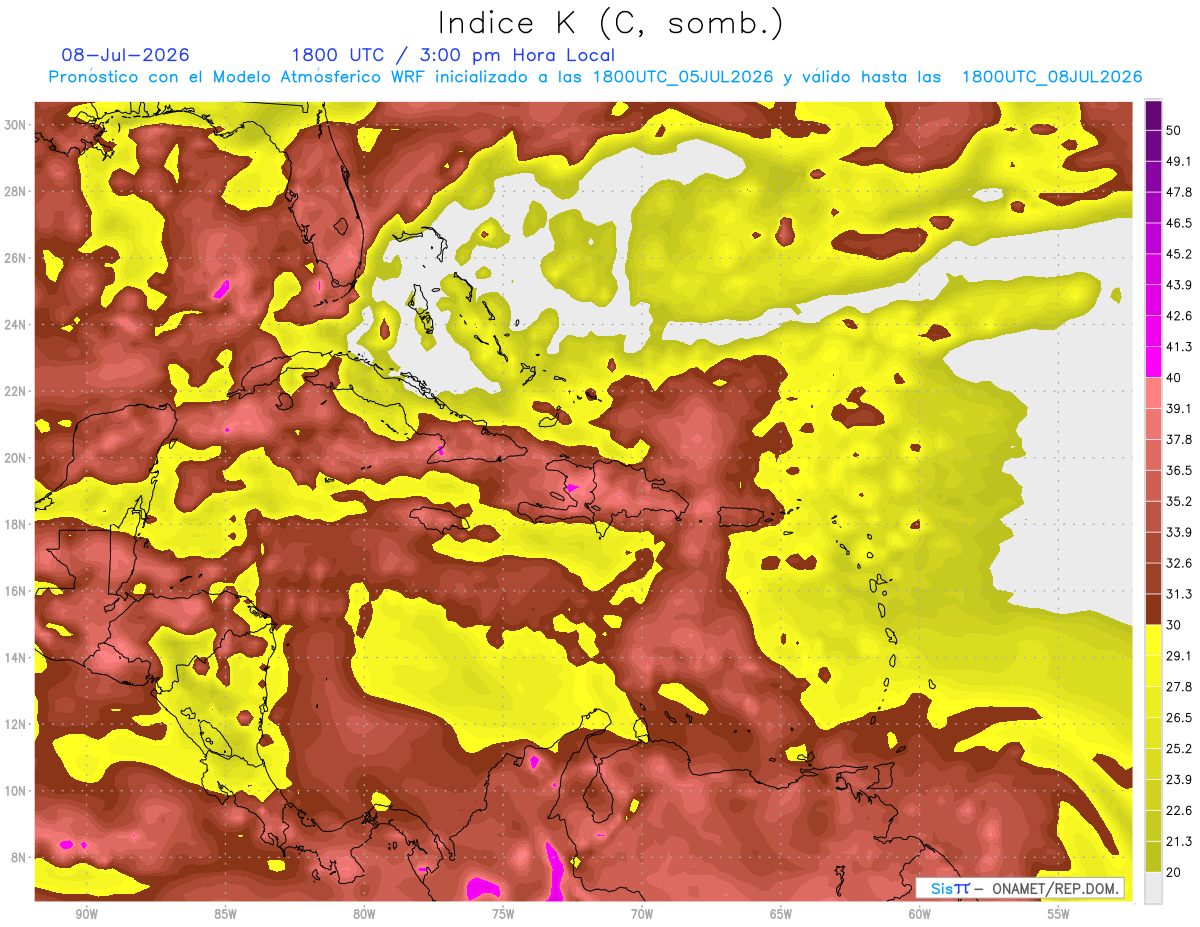Click the 55W longitude label

1059,914
